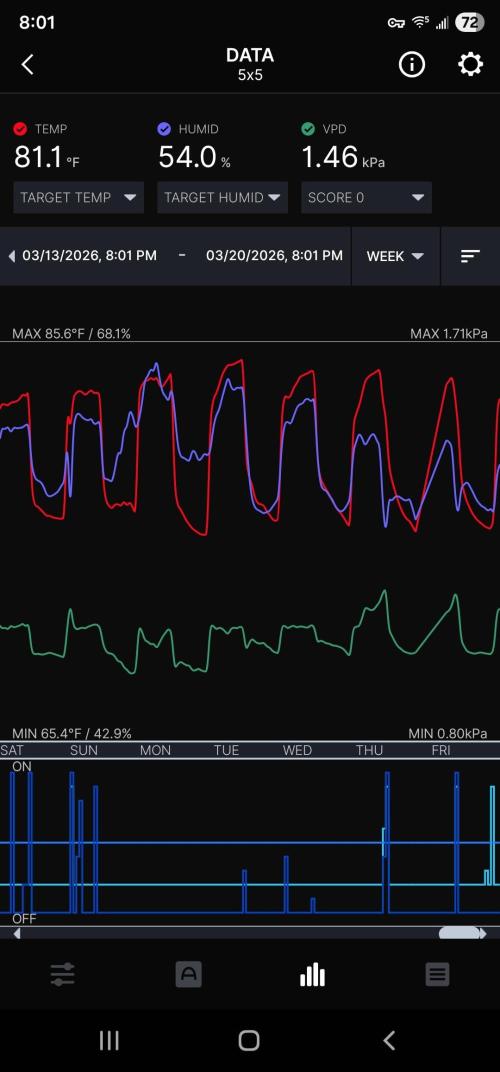
Task: Tap the MAX 85.6°F / 68.1% label
Action: click(x=71, y=334)
